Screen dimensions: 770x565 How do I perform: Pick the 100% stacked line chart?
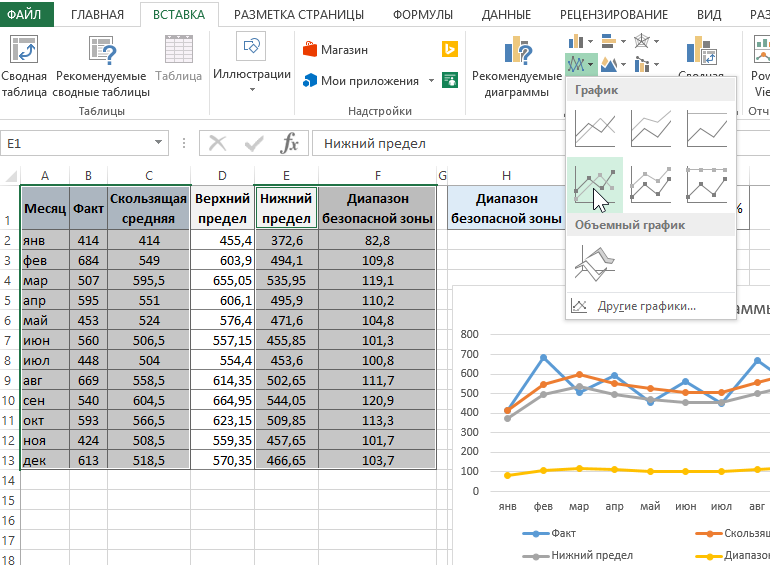tap(707, 129)
